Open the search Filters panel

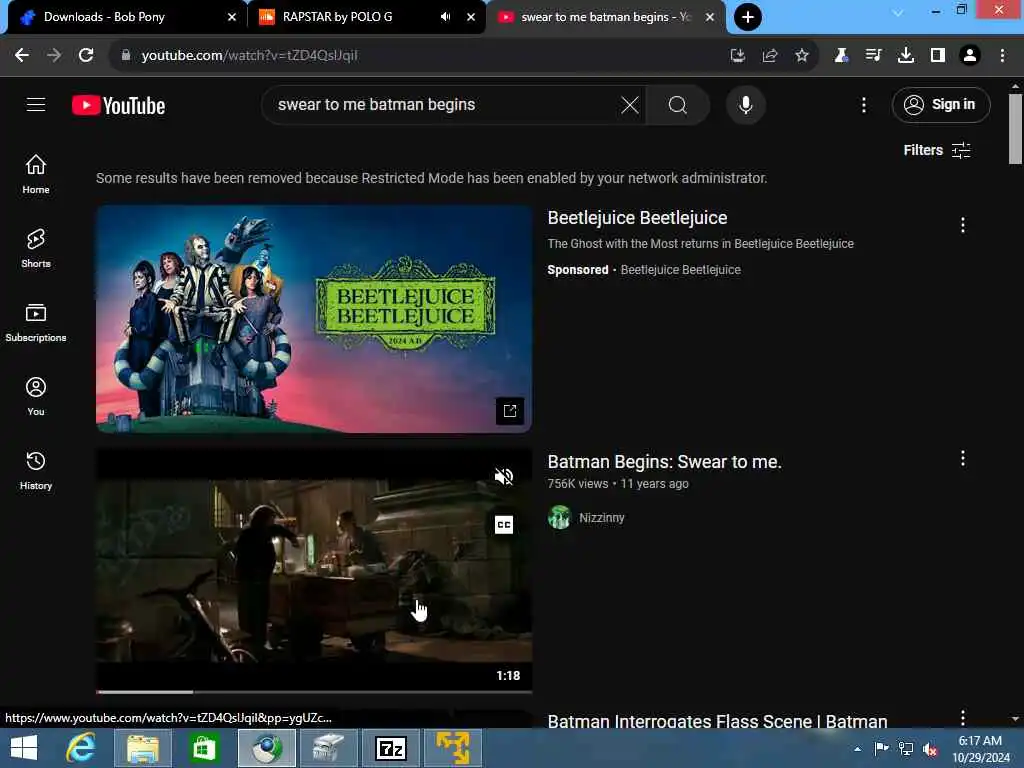pyautogui.click(x=936, y=150)
